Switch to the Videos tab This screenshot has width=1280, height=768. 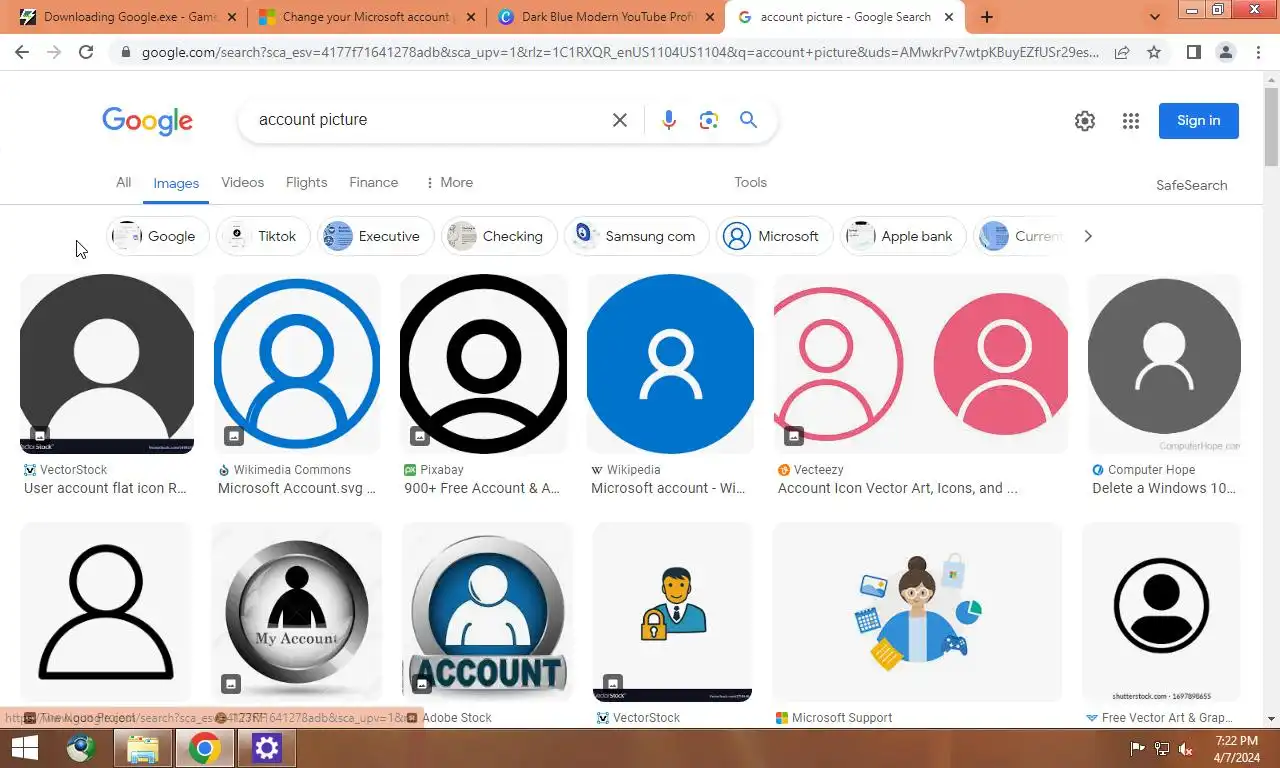(242, 182)
